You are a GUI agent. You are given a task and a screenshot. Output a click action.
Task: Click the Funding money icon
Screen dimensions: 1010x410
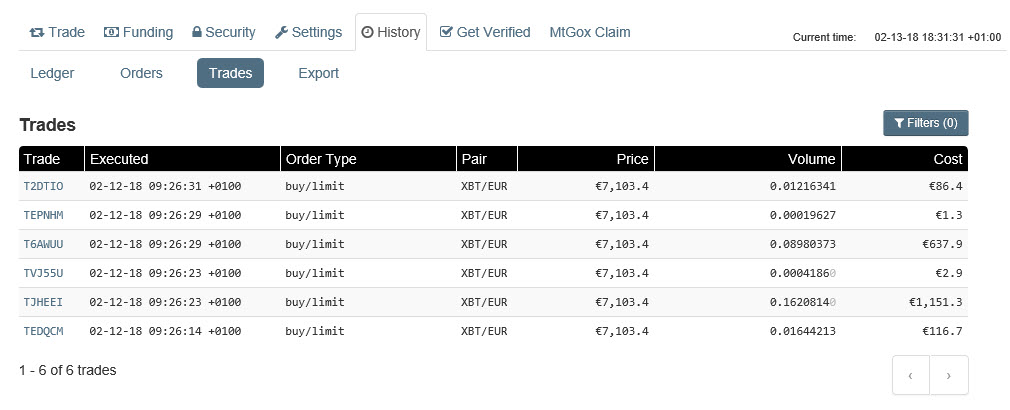(111, 32)
